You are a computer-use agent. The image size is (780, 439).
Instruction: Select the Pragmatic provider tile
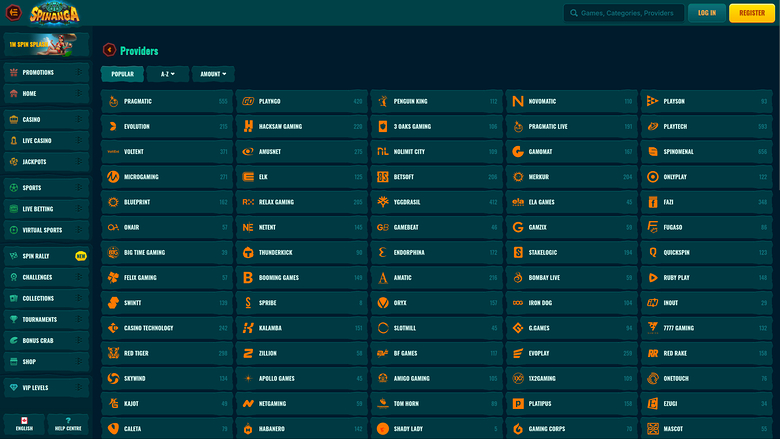[166, 101]
